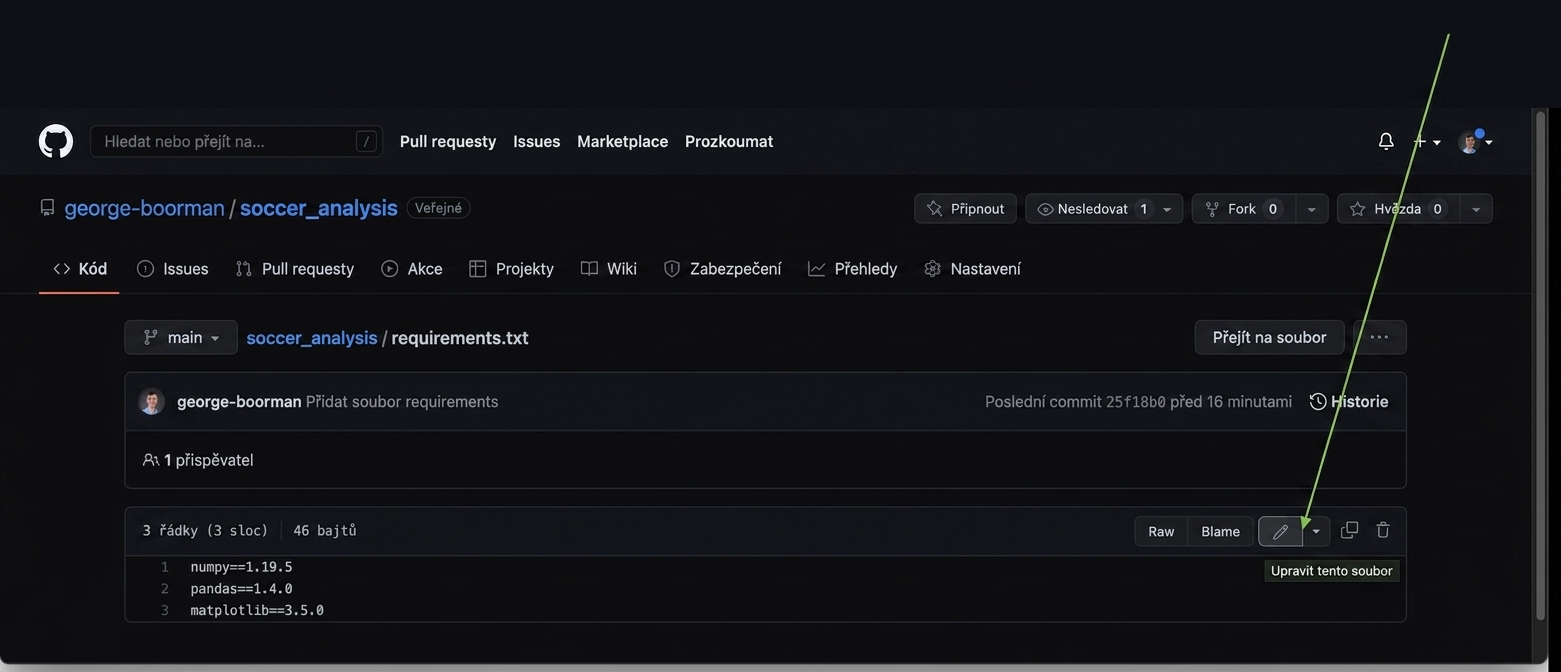Click Pull requesty in top navigation
Viewport: 1561px width, 672px height.
coord(448,141)
